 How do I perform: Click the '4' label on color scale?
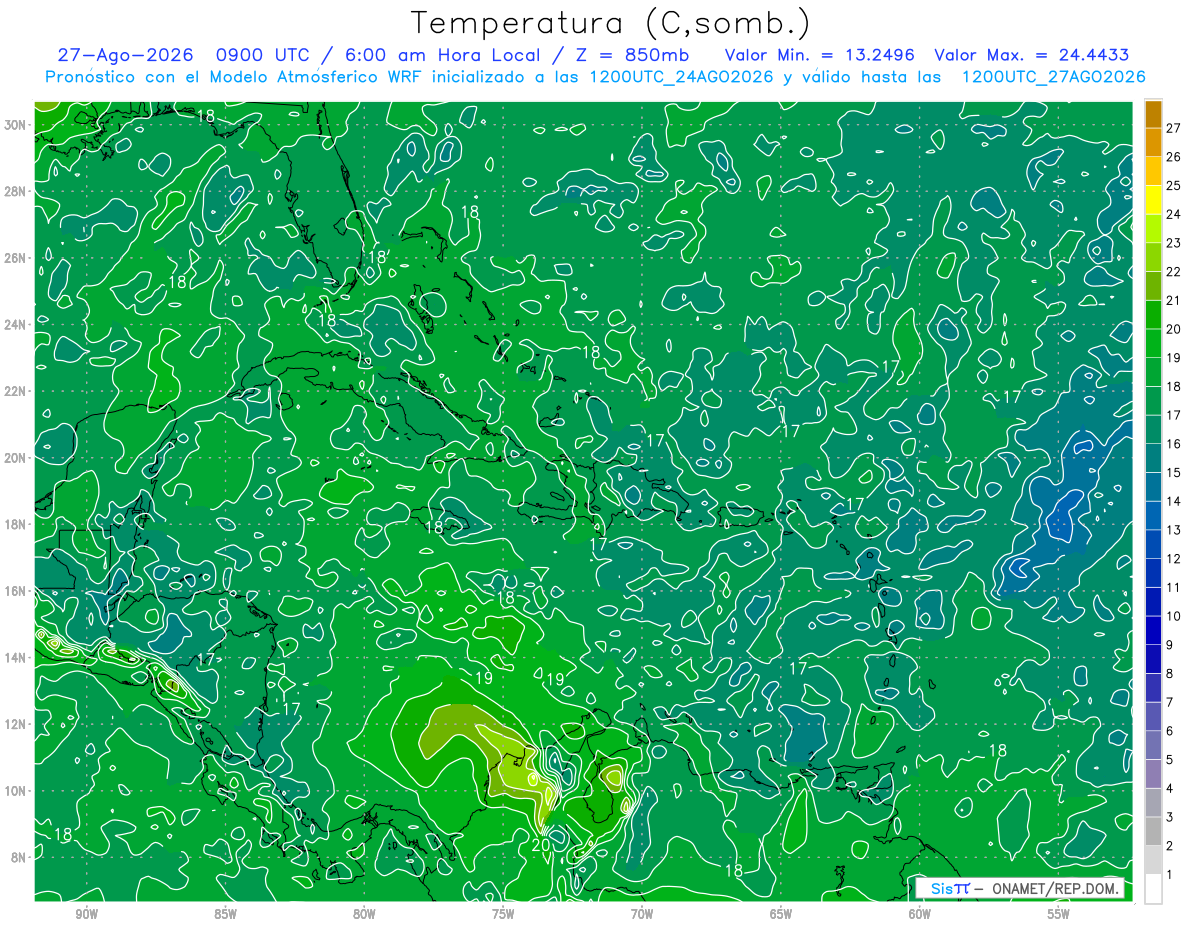(1170, 789)
